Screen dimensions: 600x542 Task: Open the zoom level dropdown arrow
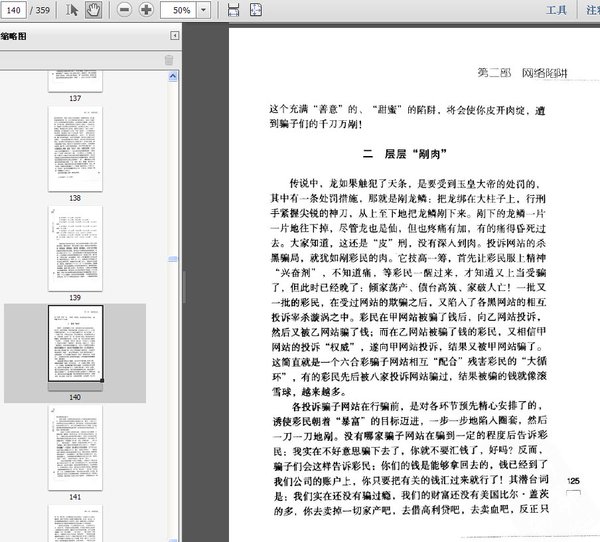(204, 10)
